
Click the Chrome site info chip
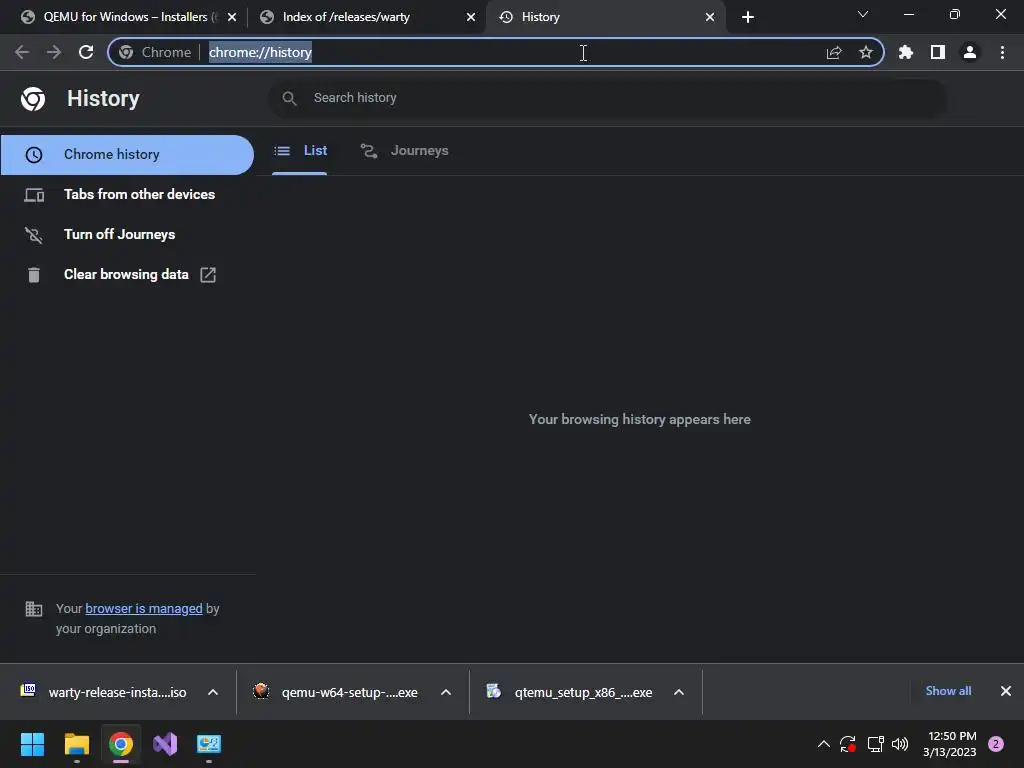156,52
